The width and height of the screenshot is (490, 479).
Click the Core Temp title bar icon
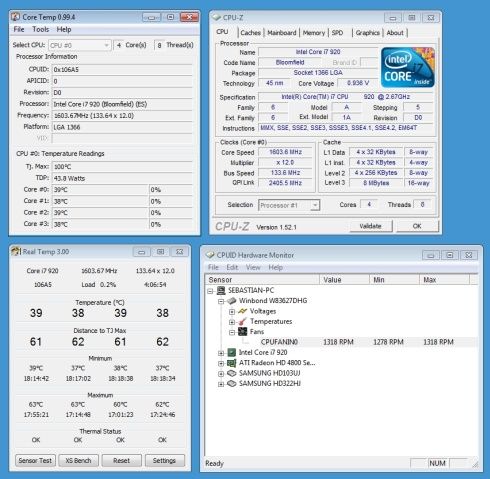pyautogui.click(x=15, y=17)
